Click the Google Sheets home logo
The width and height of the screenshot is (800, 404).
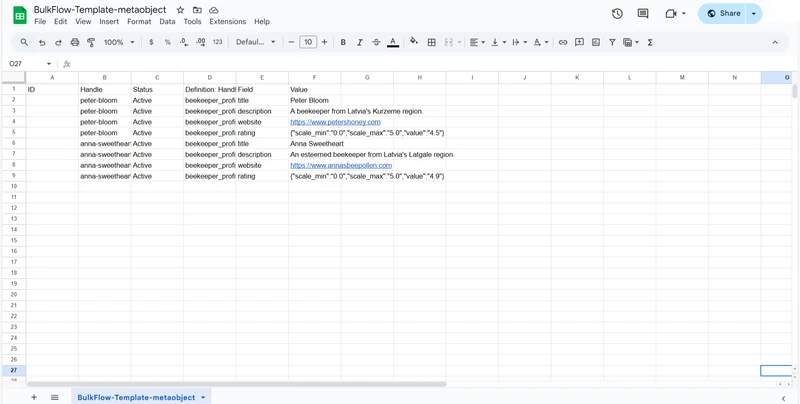(19, 15)
